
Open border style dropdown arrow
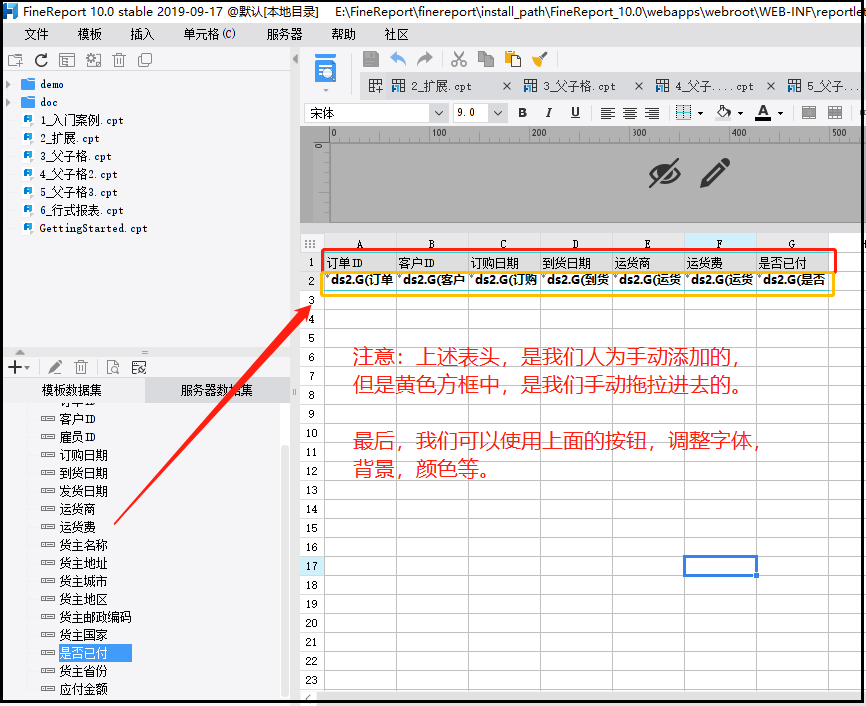tap(700, 114)
